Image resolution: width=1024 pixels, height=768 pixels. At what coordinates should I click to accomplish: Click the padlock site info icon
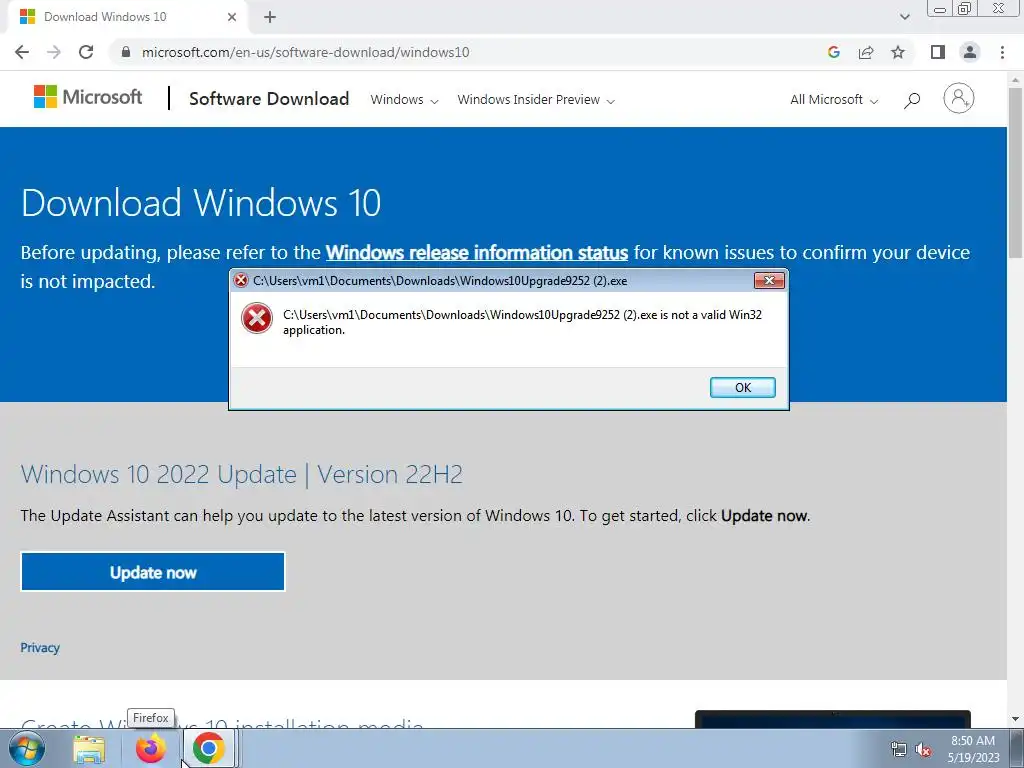tap(126, 52)
